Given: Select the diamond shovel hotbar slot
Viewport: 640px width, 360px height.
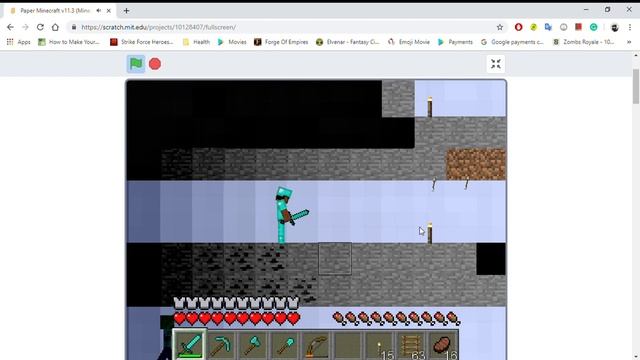Looking at the screenshot, I should point(284,344).
